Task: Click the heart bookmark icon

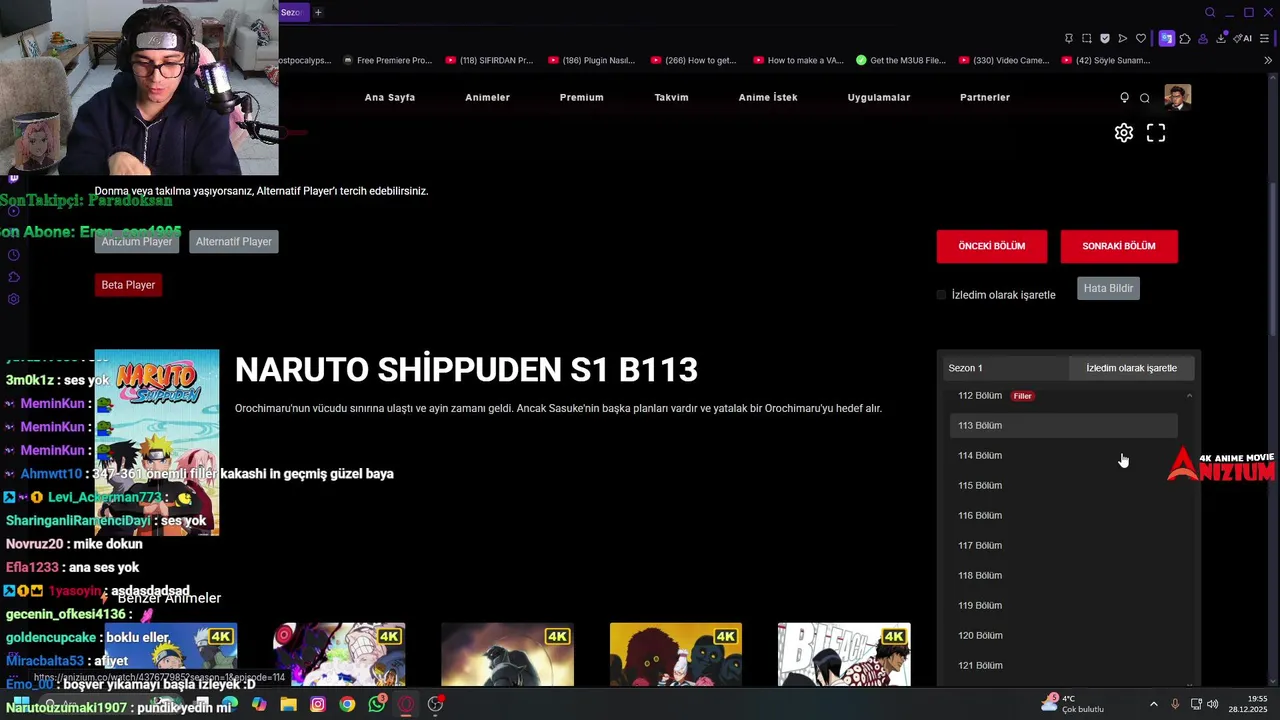Action: click(1141, 39)
